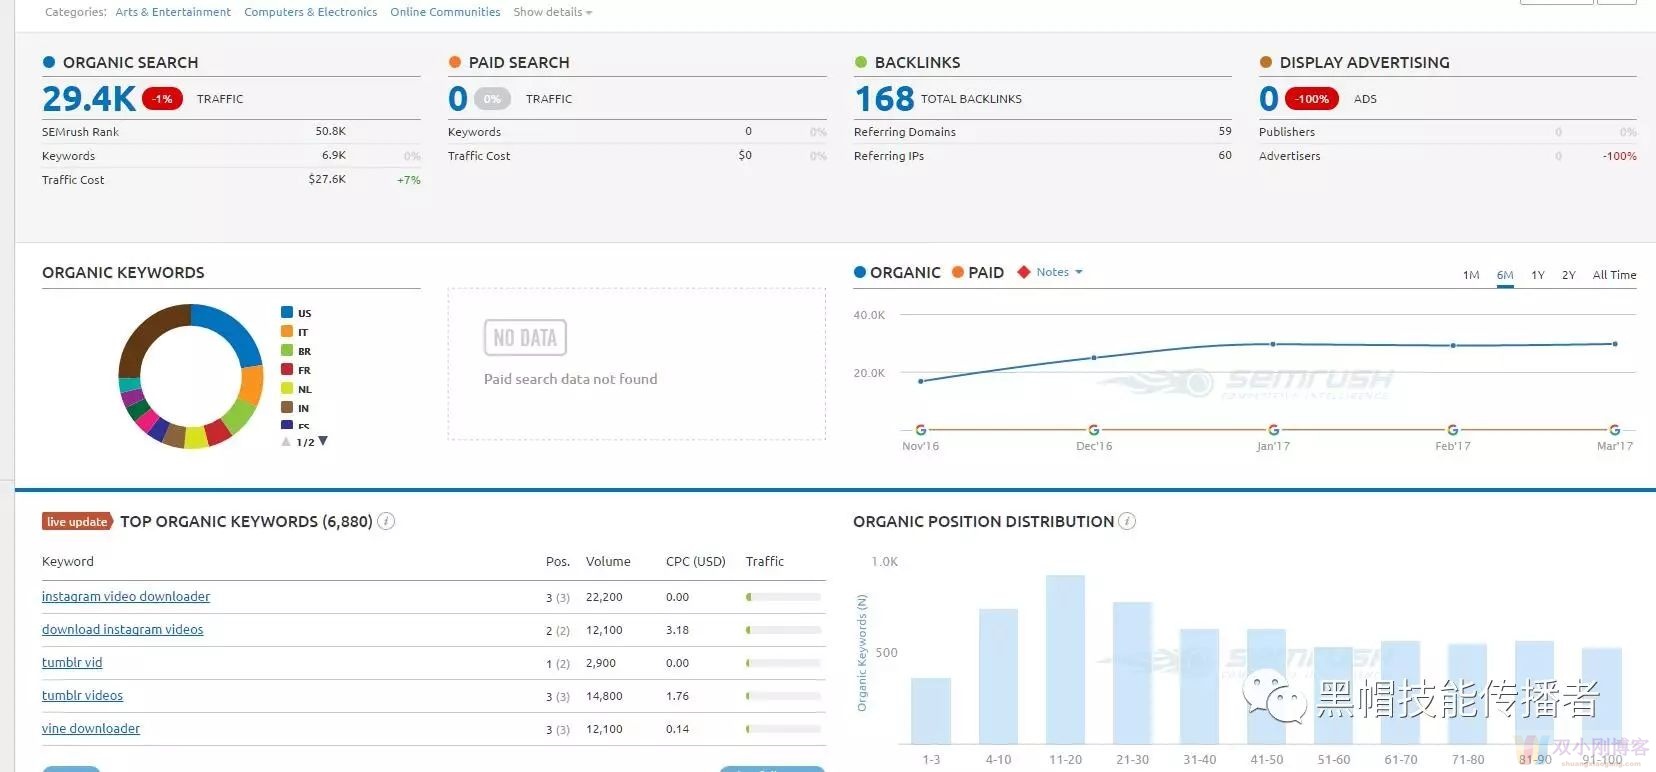Click the 11-20 position distribution bar
Viewport: 1656px width, 772px height.
click(1065, 659)
